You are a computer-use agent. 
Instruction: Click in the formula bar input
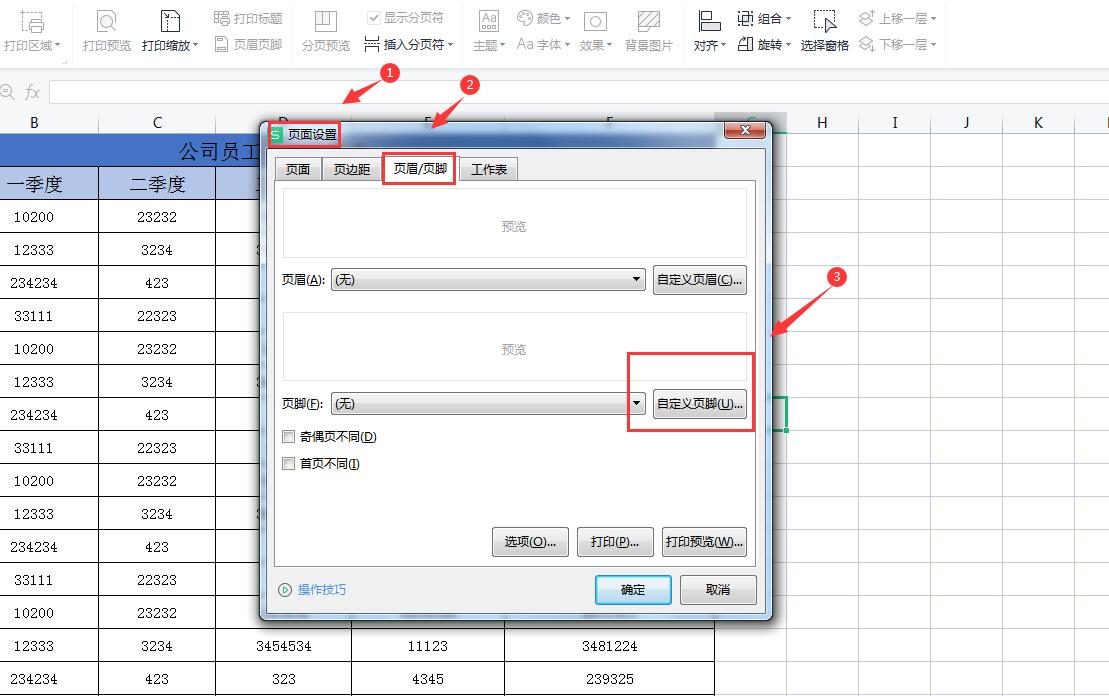click(579, 92)
